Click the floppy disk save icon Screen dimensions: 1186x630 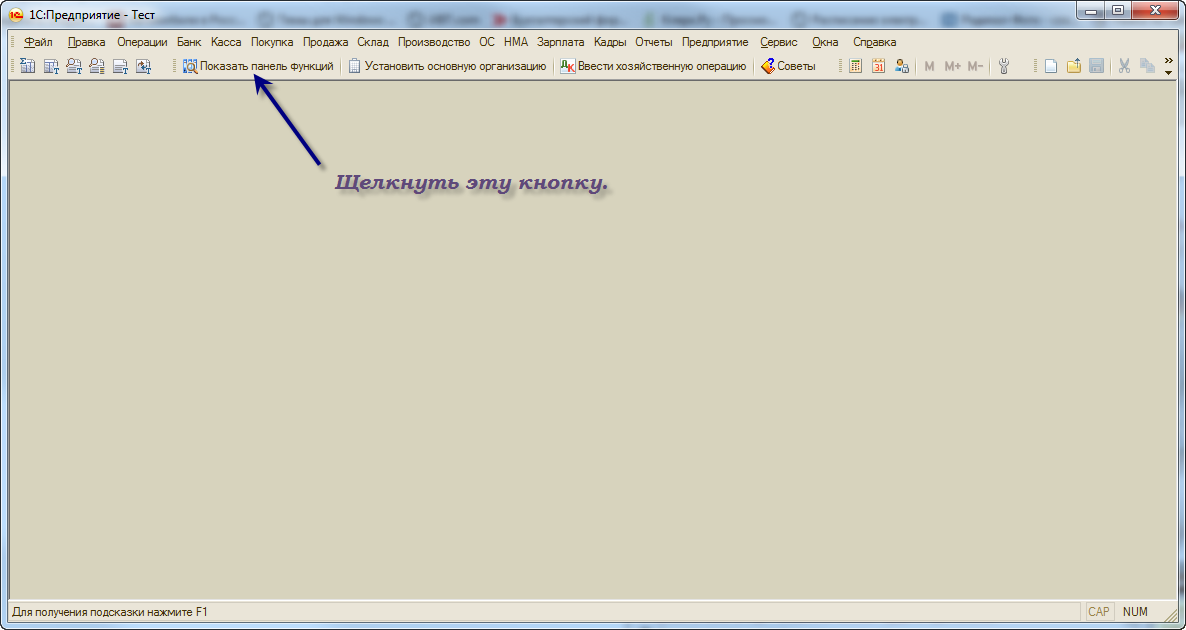[1097, 66]
